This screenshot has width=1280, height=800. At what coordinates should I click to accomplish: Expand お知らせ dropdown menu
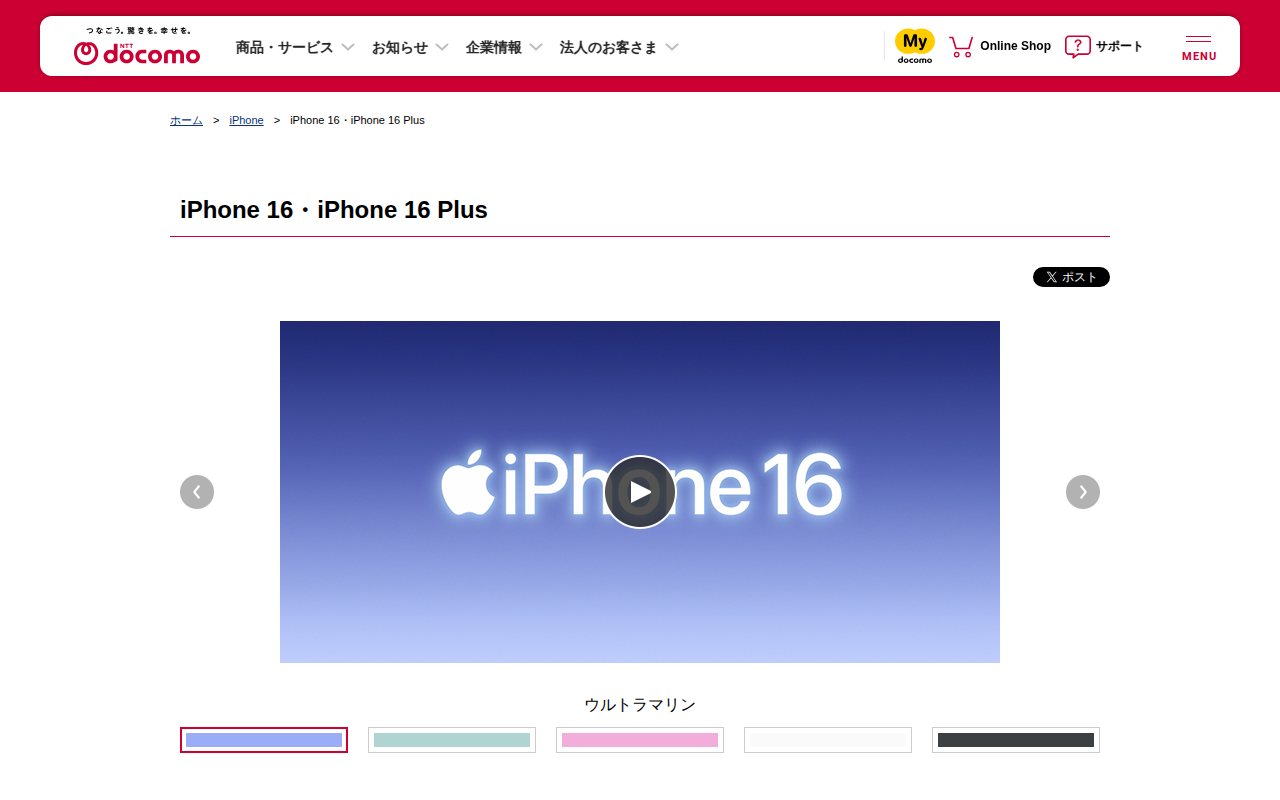click(410, 47)
